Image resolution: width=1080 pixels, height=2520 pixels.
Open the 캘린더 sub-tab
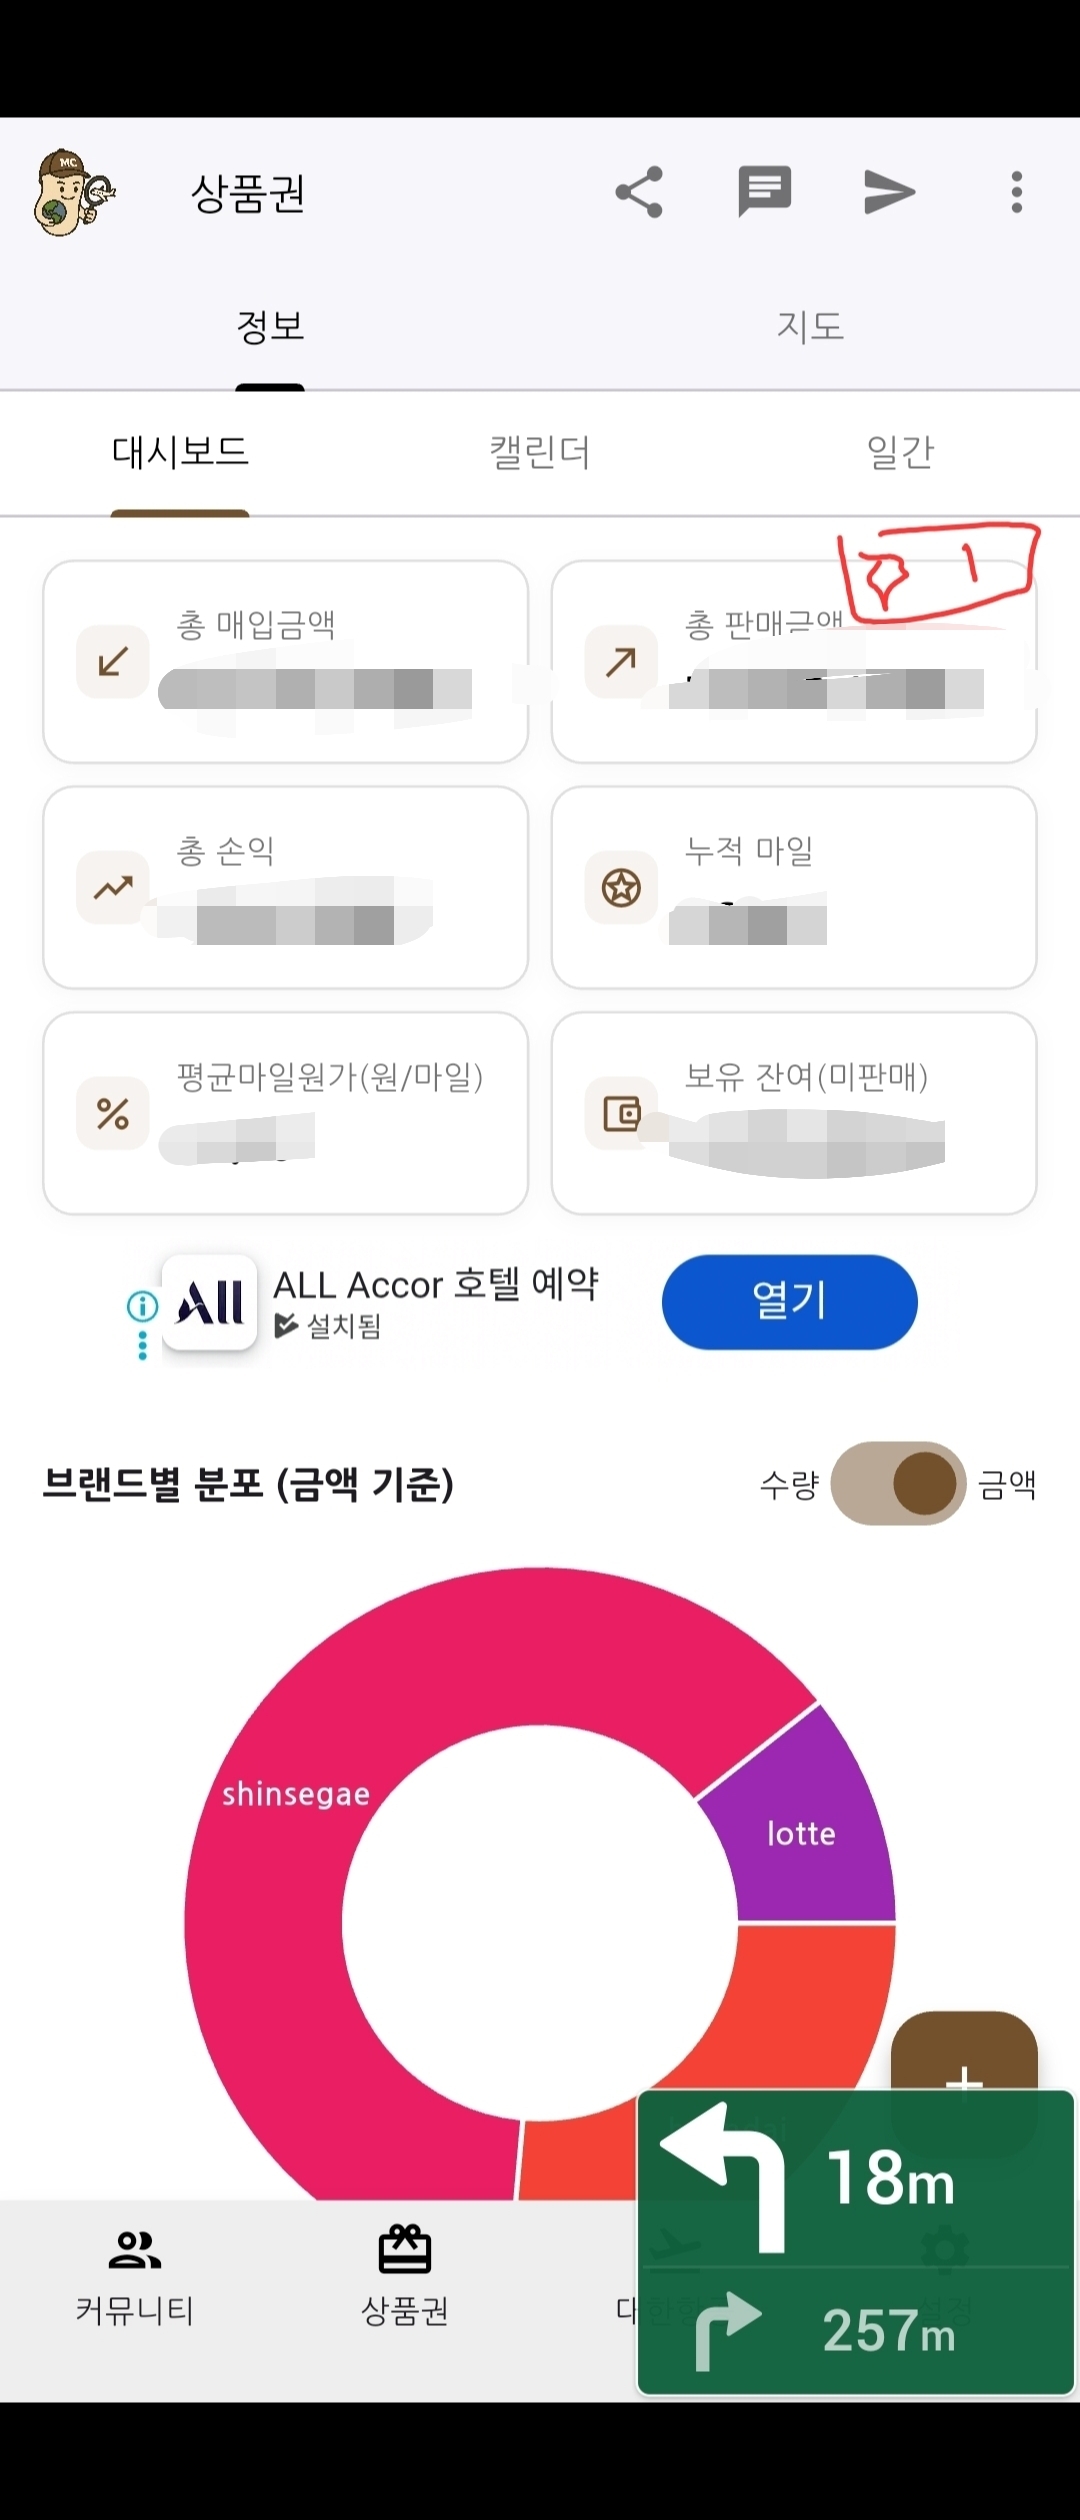click(540, 453)
